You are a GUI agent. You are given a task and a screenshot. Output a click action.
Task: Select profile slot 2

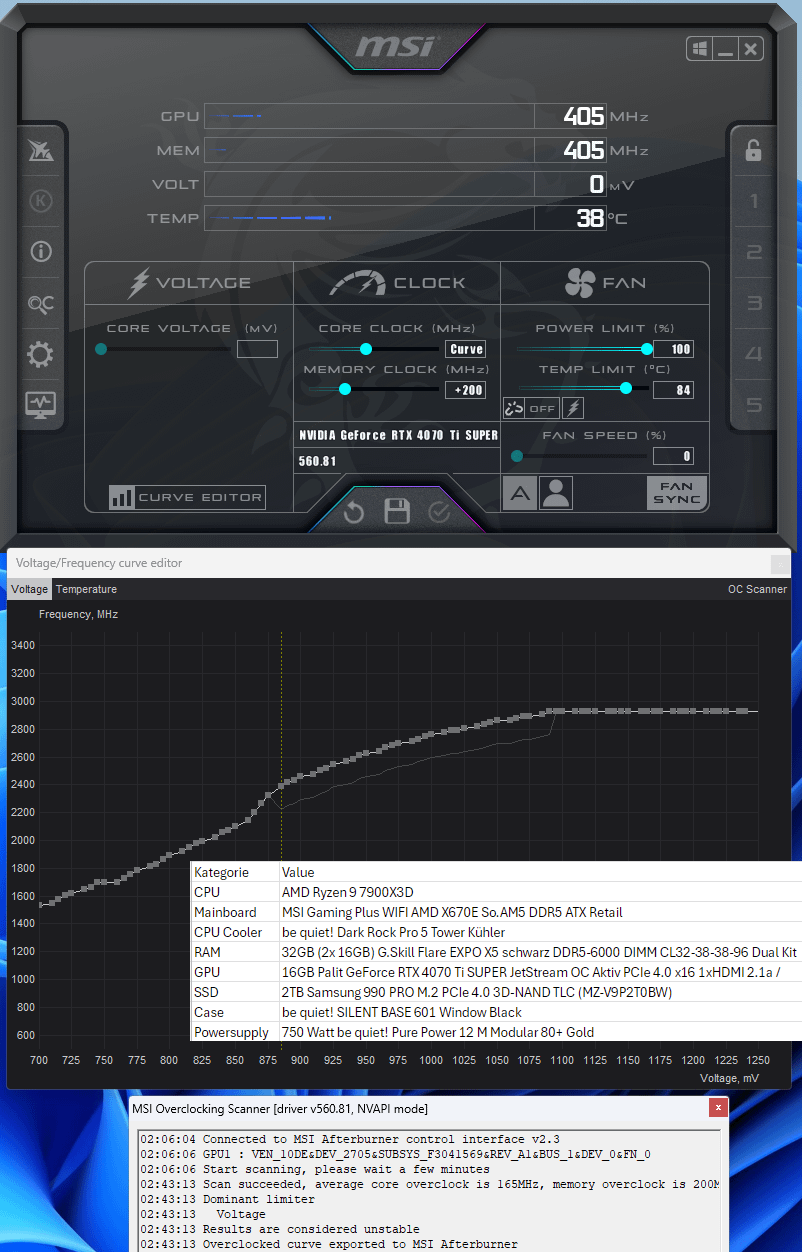[754, 252]
